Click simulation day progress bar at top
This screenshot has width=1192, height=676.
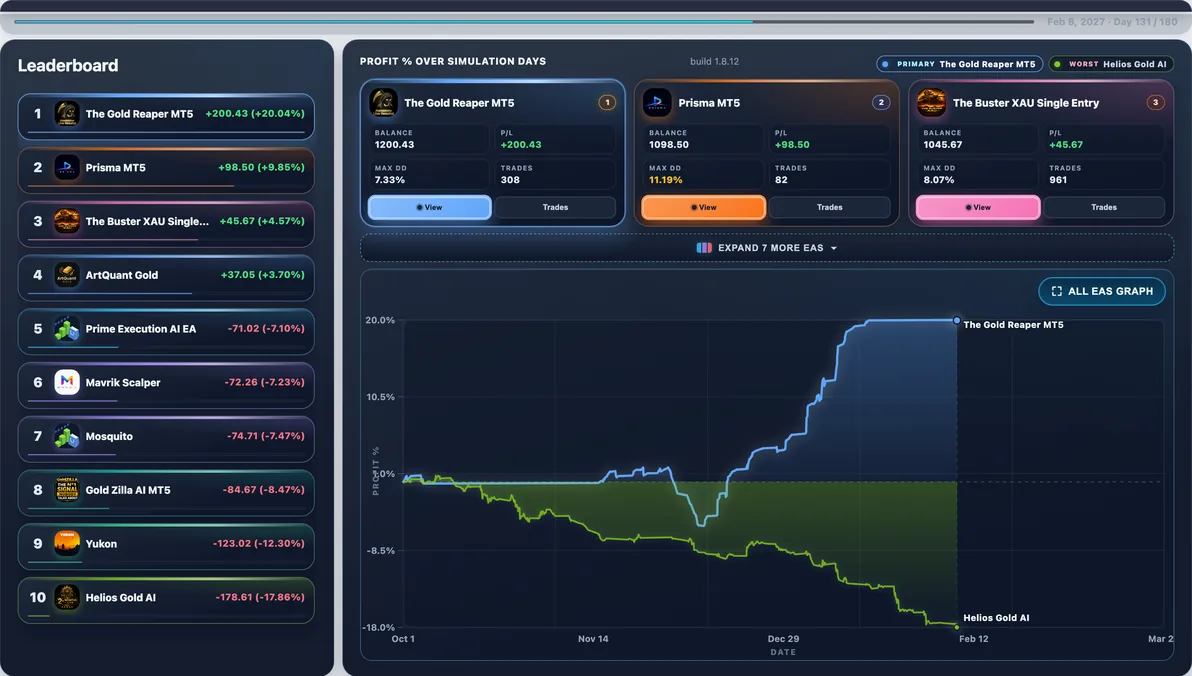click(x=524, y=21)
